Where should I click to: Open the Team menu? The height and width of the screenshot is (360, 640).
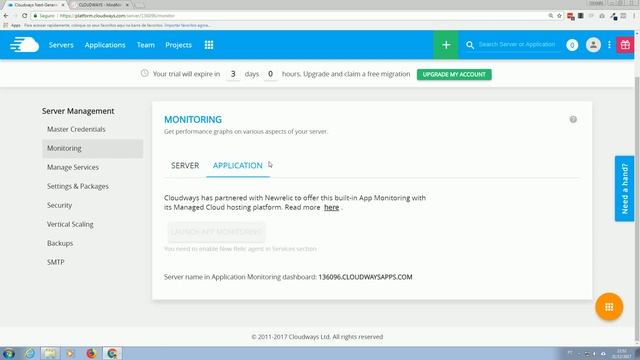[x=146, y=45]
